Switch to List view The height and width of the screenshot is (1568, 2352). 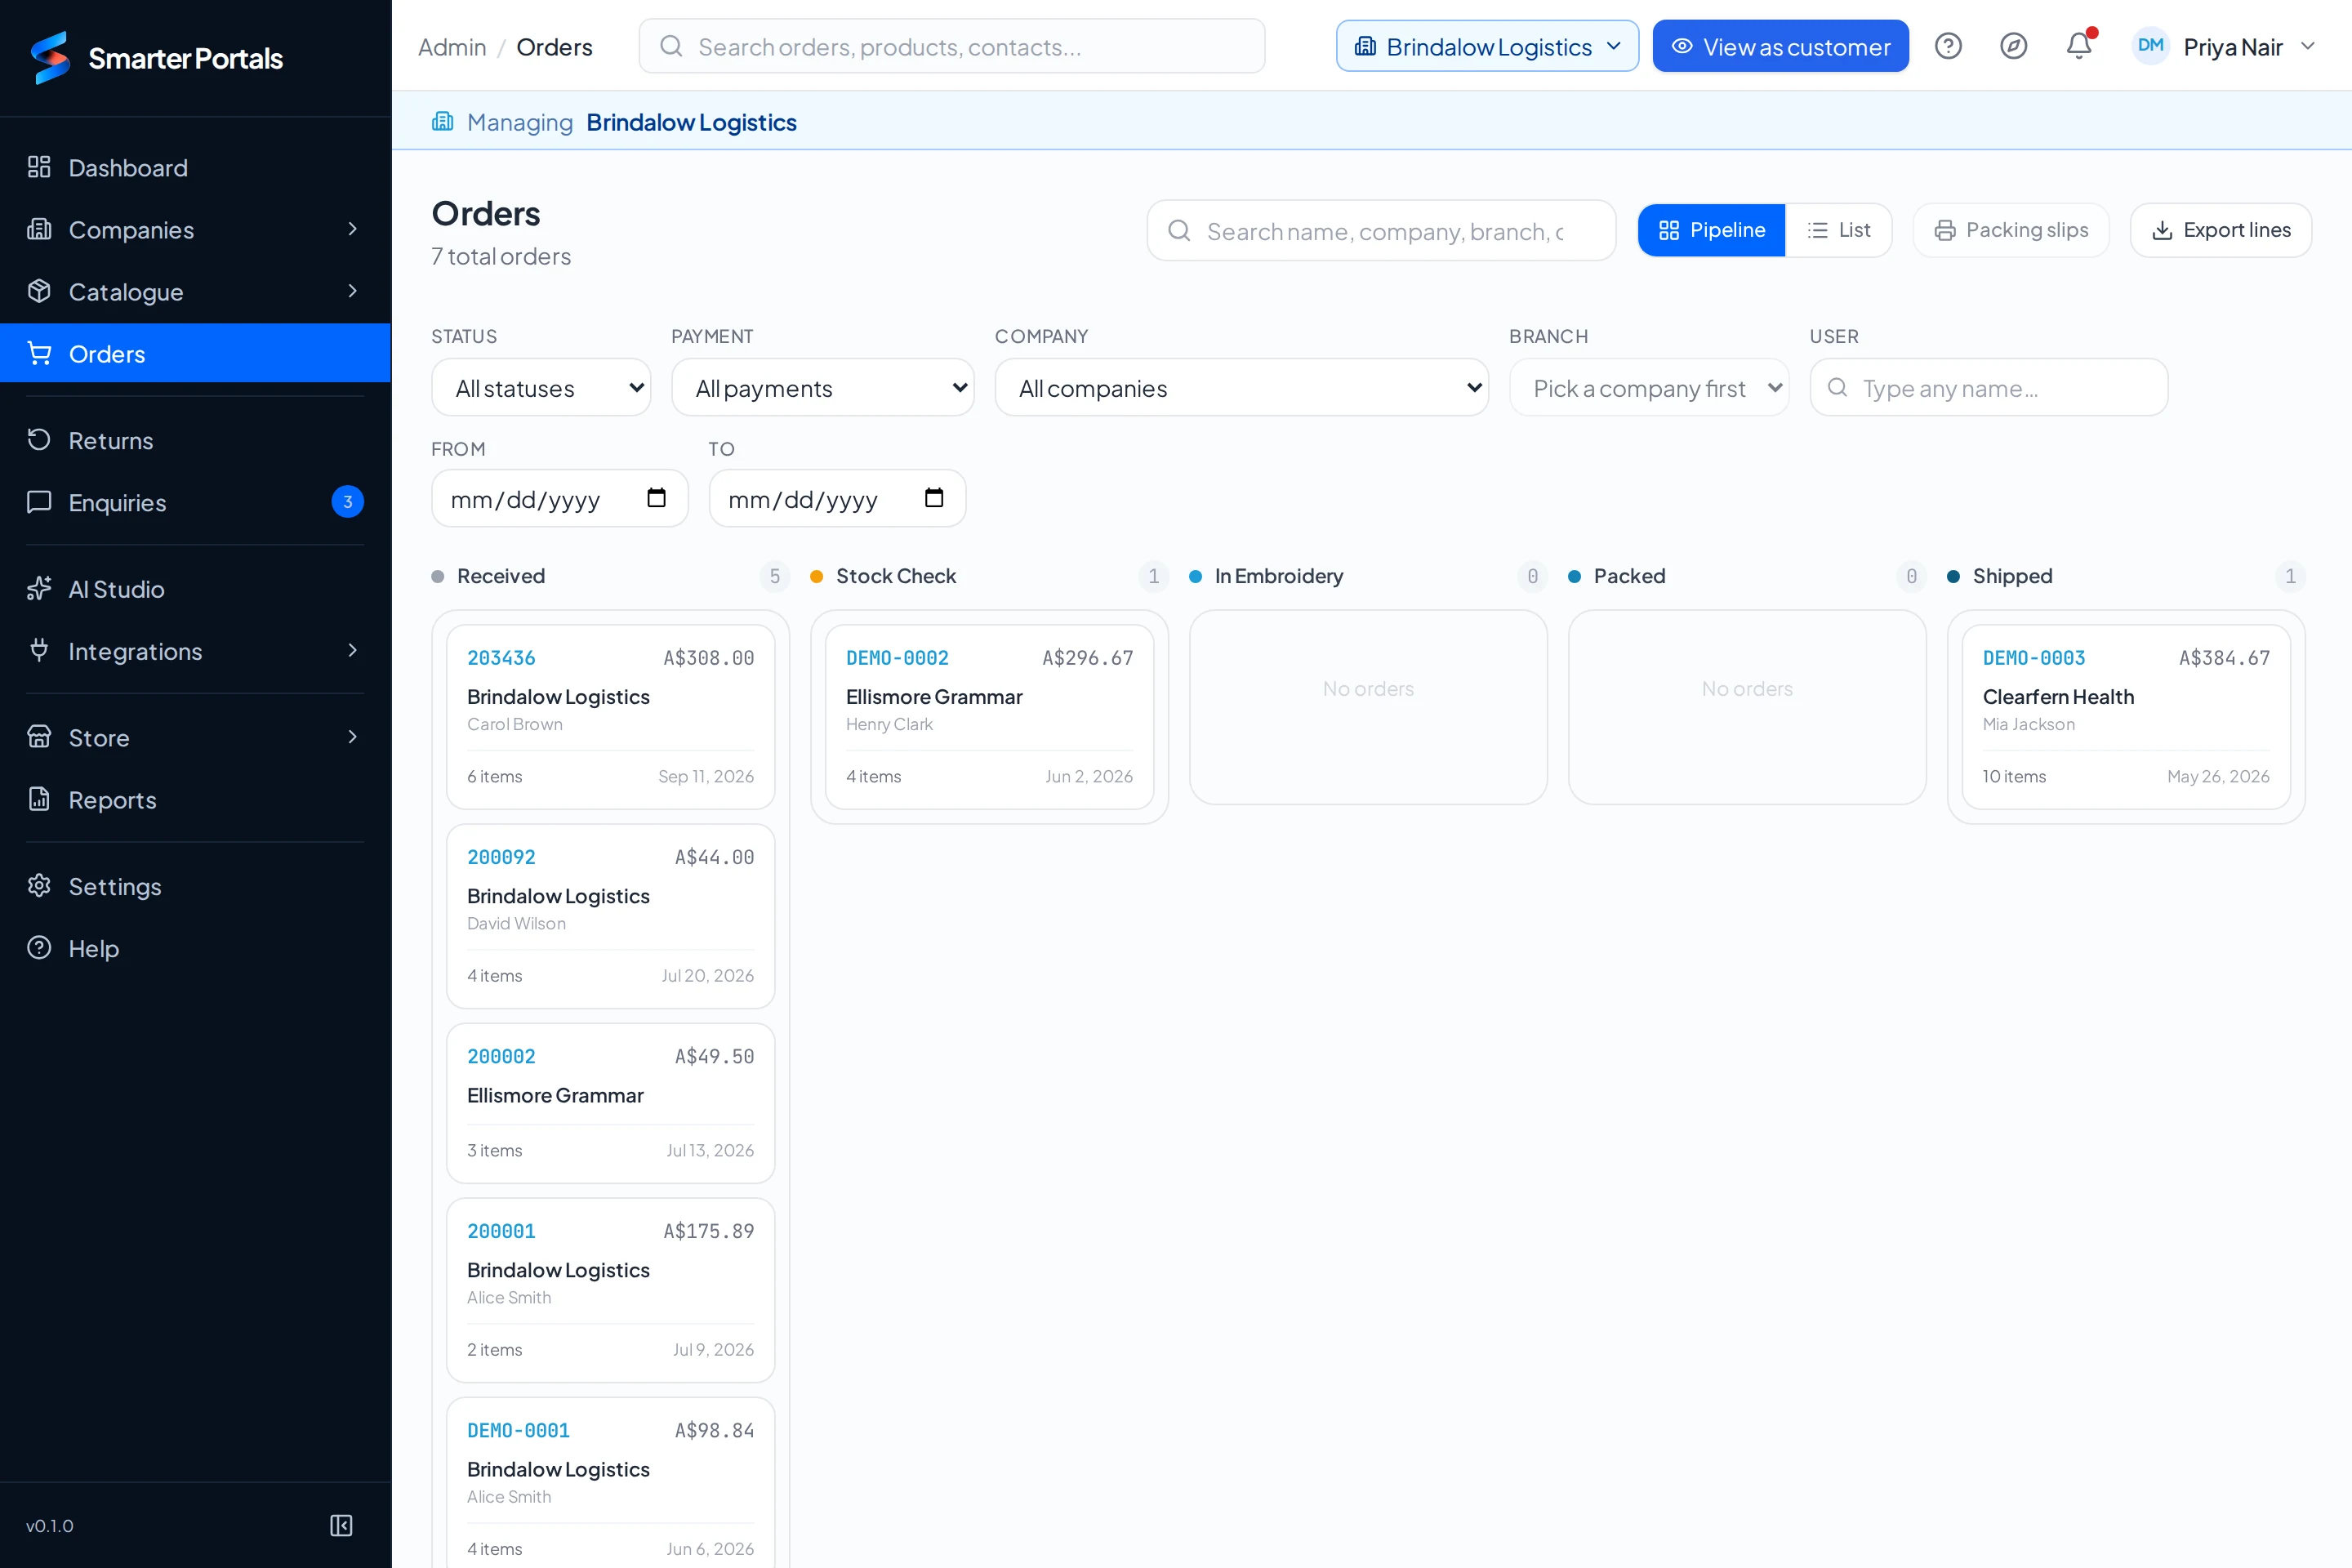[x=1838, y=230]
